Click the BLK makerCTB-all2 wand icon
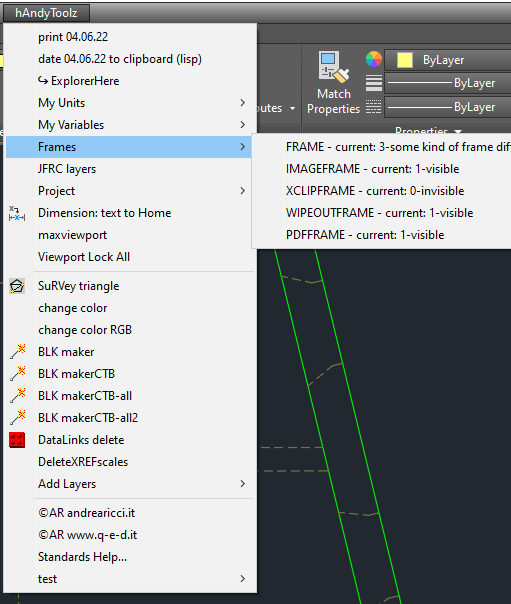511x604 pixels. point(18,418)
